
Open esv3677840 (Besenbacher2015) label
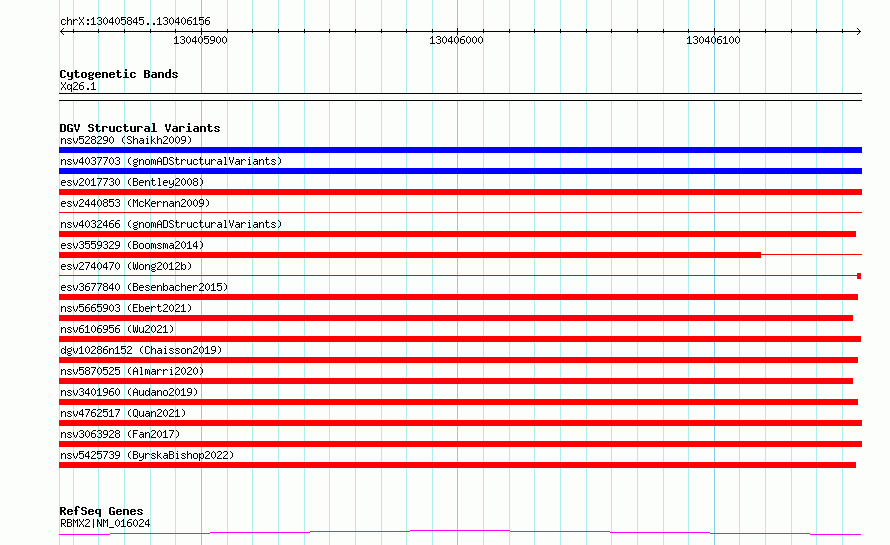[144, 287]
